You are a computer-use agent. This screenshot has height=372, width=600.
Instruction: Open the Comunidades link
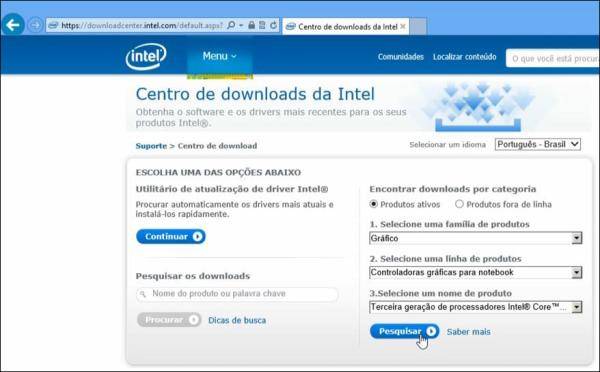coord(401,57)
